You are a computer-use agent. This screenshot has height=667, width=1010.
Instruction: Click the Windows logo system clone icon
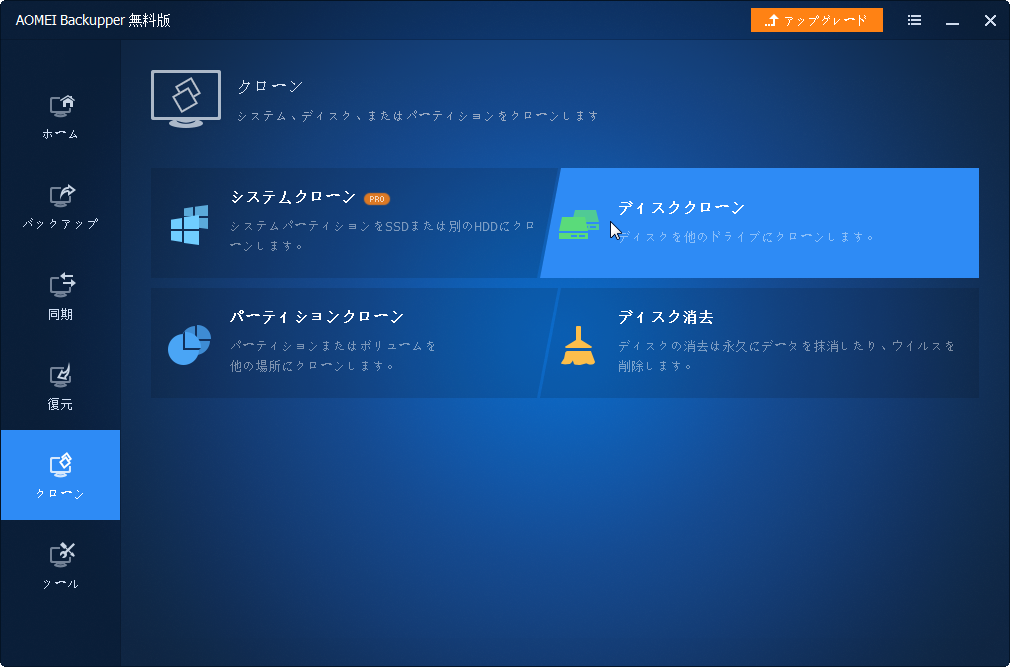(x=189, y=225)
